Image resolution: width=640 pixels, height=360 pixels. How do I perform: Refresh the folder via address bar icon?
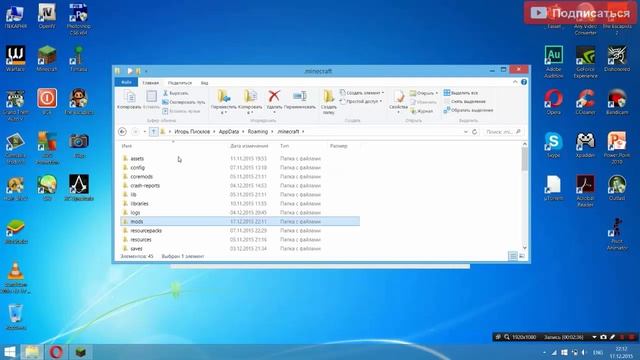click(x=474, y=131)
